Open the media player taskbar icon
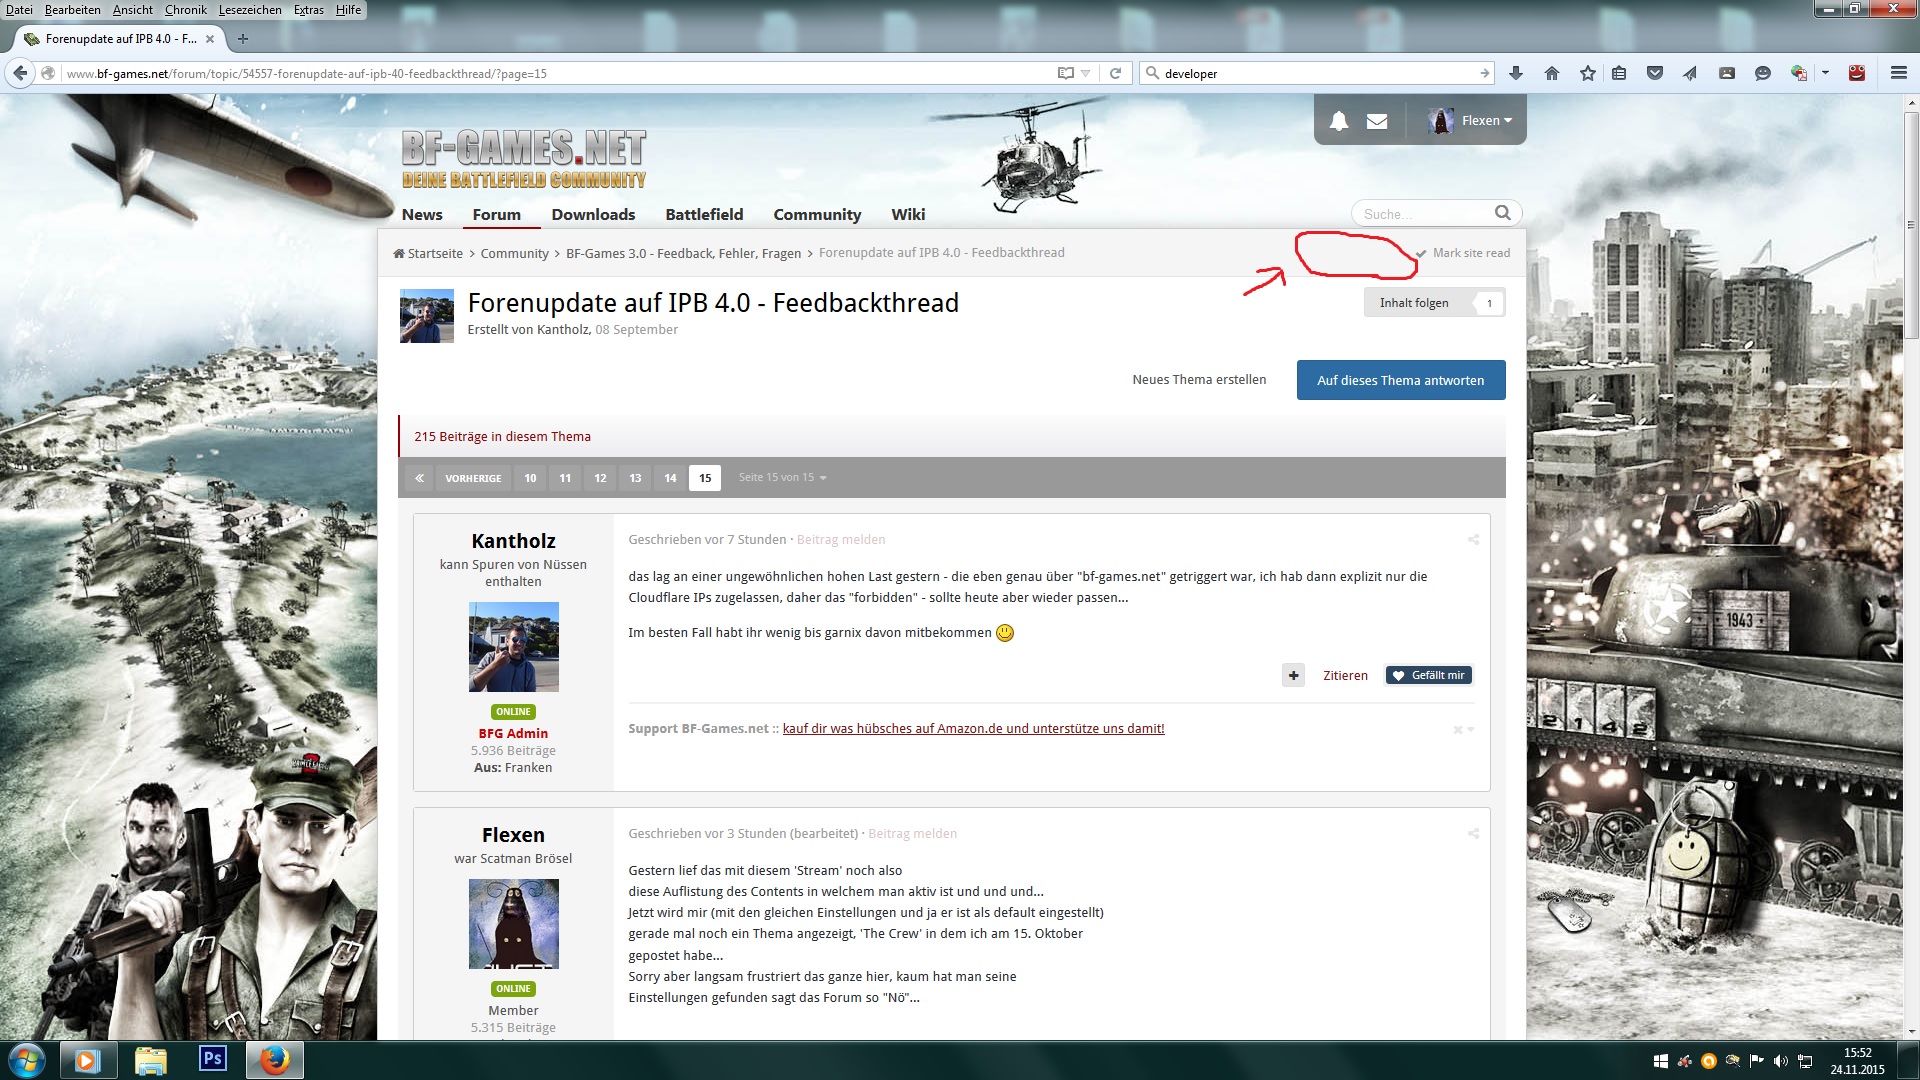The height and width of the screenshot is (1080, 1920). pyautogui.click(x=87, y=1059)
